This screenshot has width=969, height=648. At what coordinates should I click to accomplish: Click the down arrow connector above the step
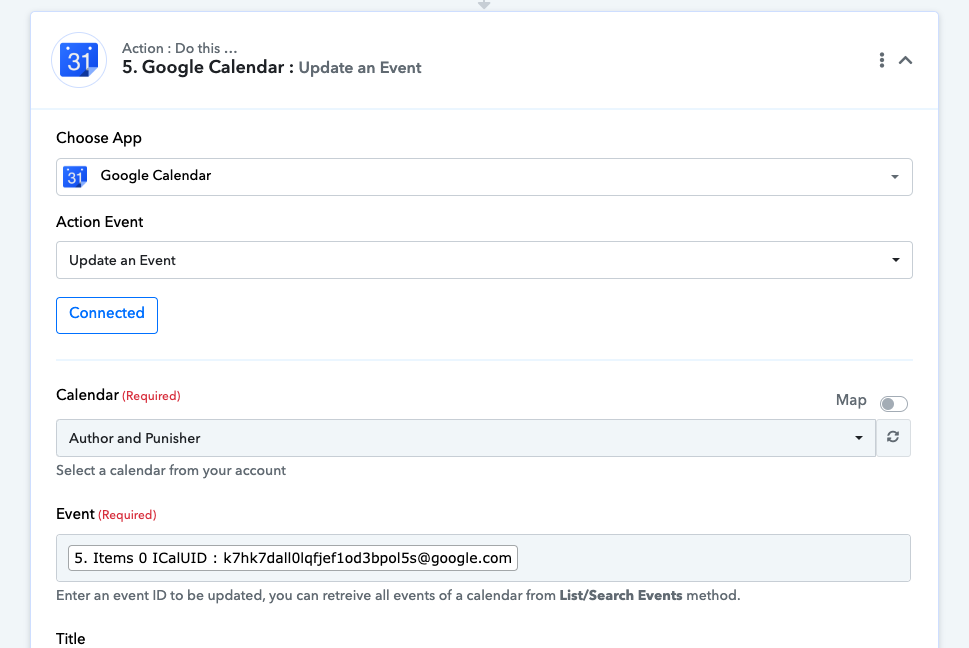click(484, 5)
